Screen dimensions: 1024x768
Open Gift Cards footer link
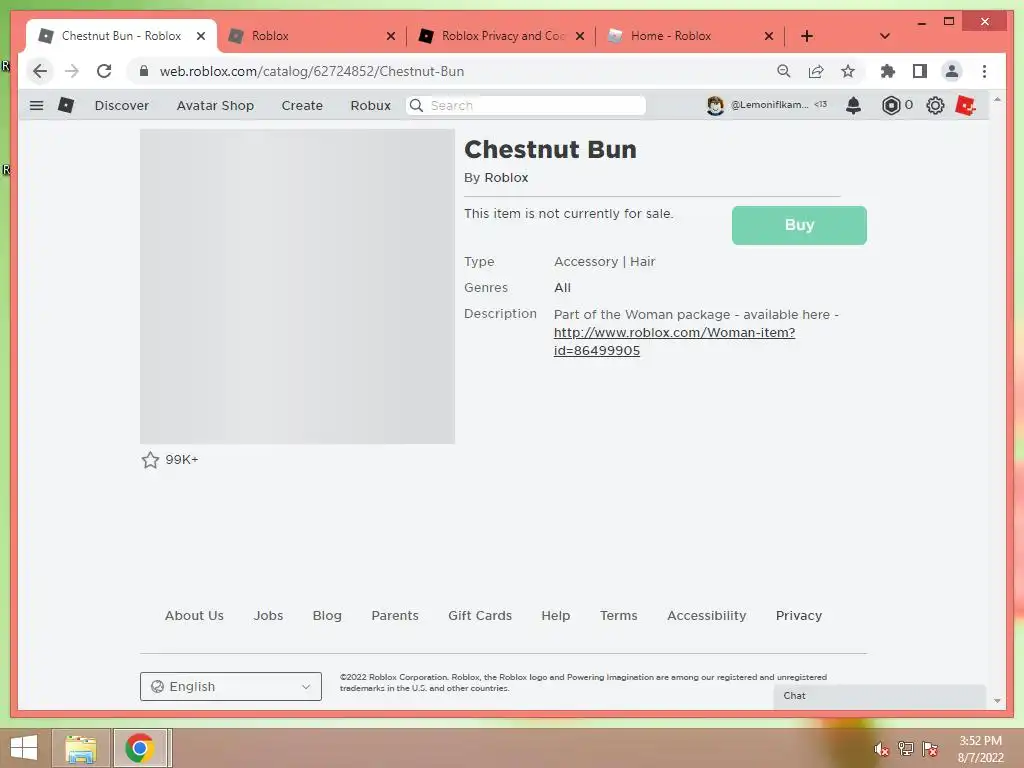pyautogui.click(x=480, y=615)
